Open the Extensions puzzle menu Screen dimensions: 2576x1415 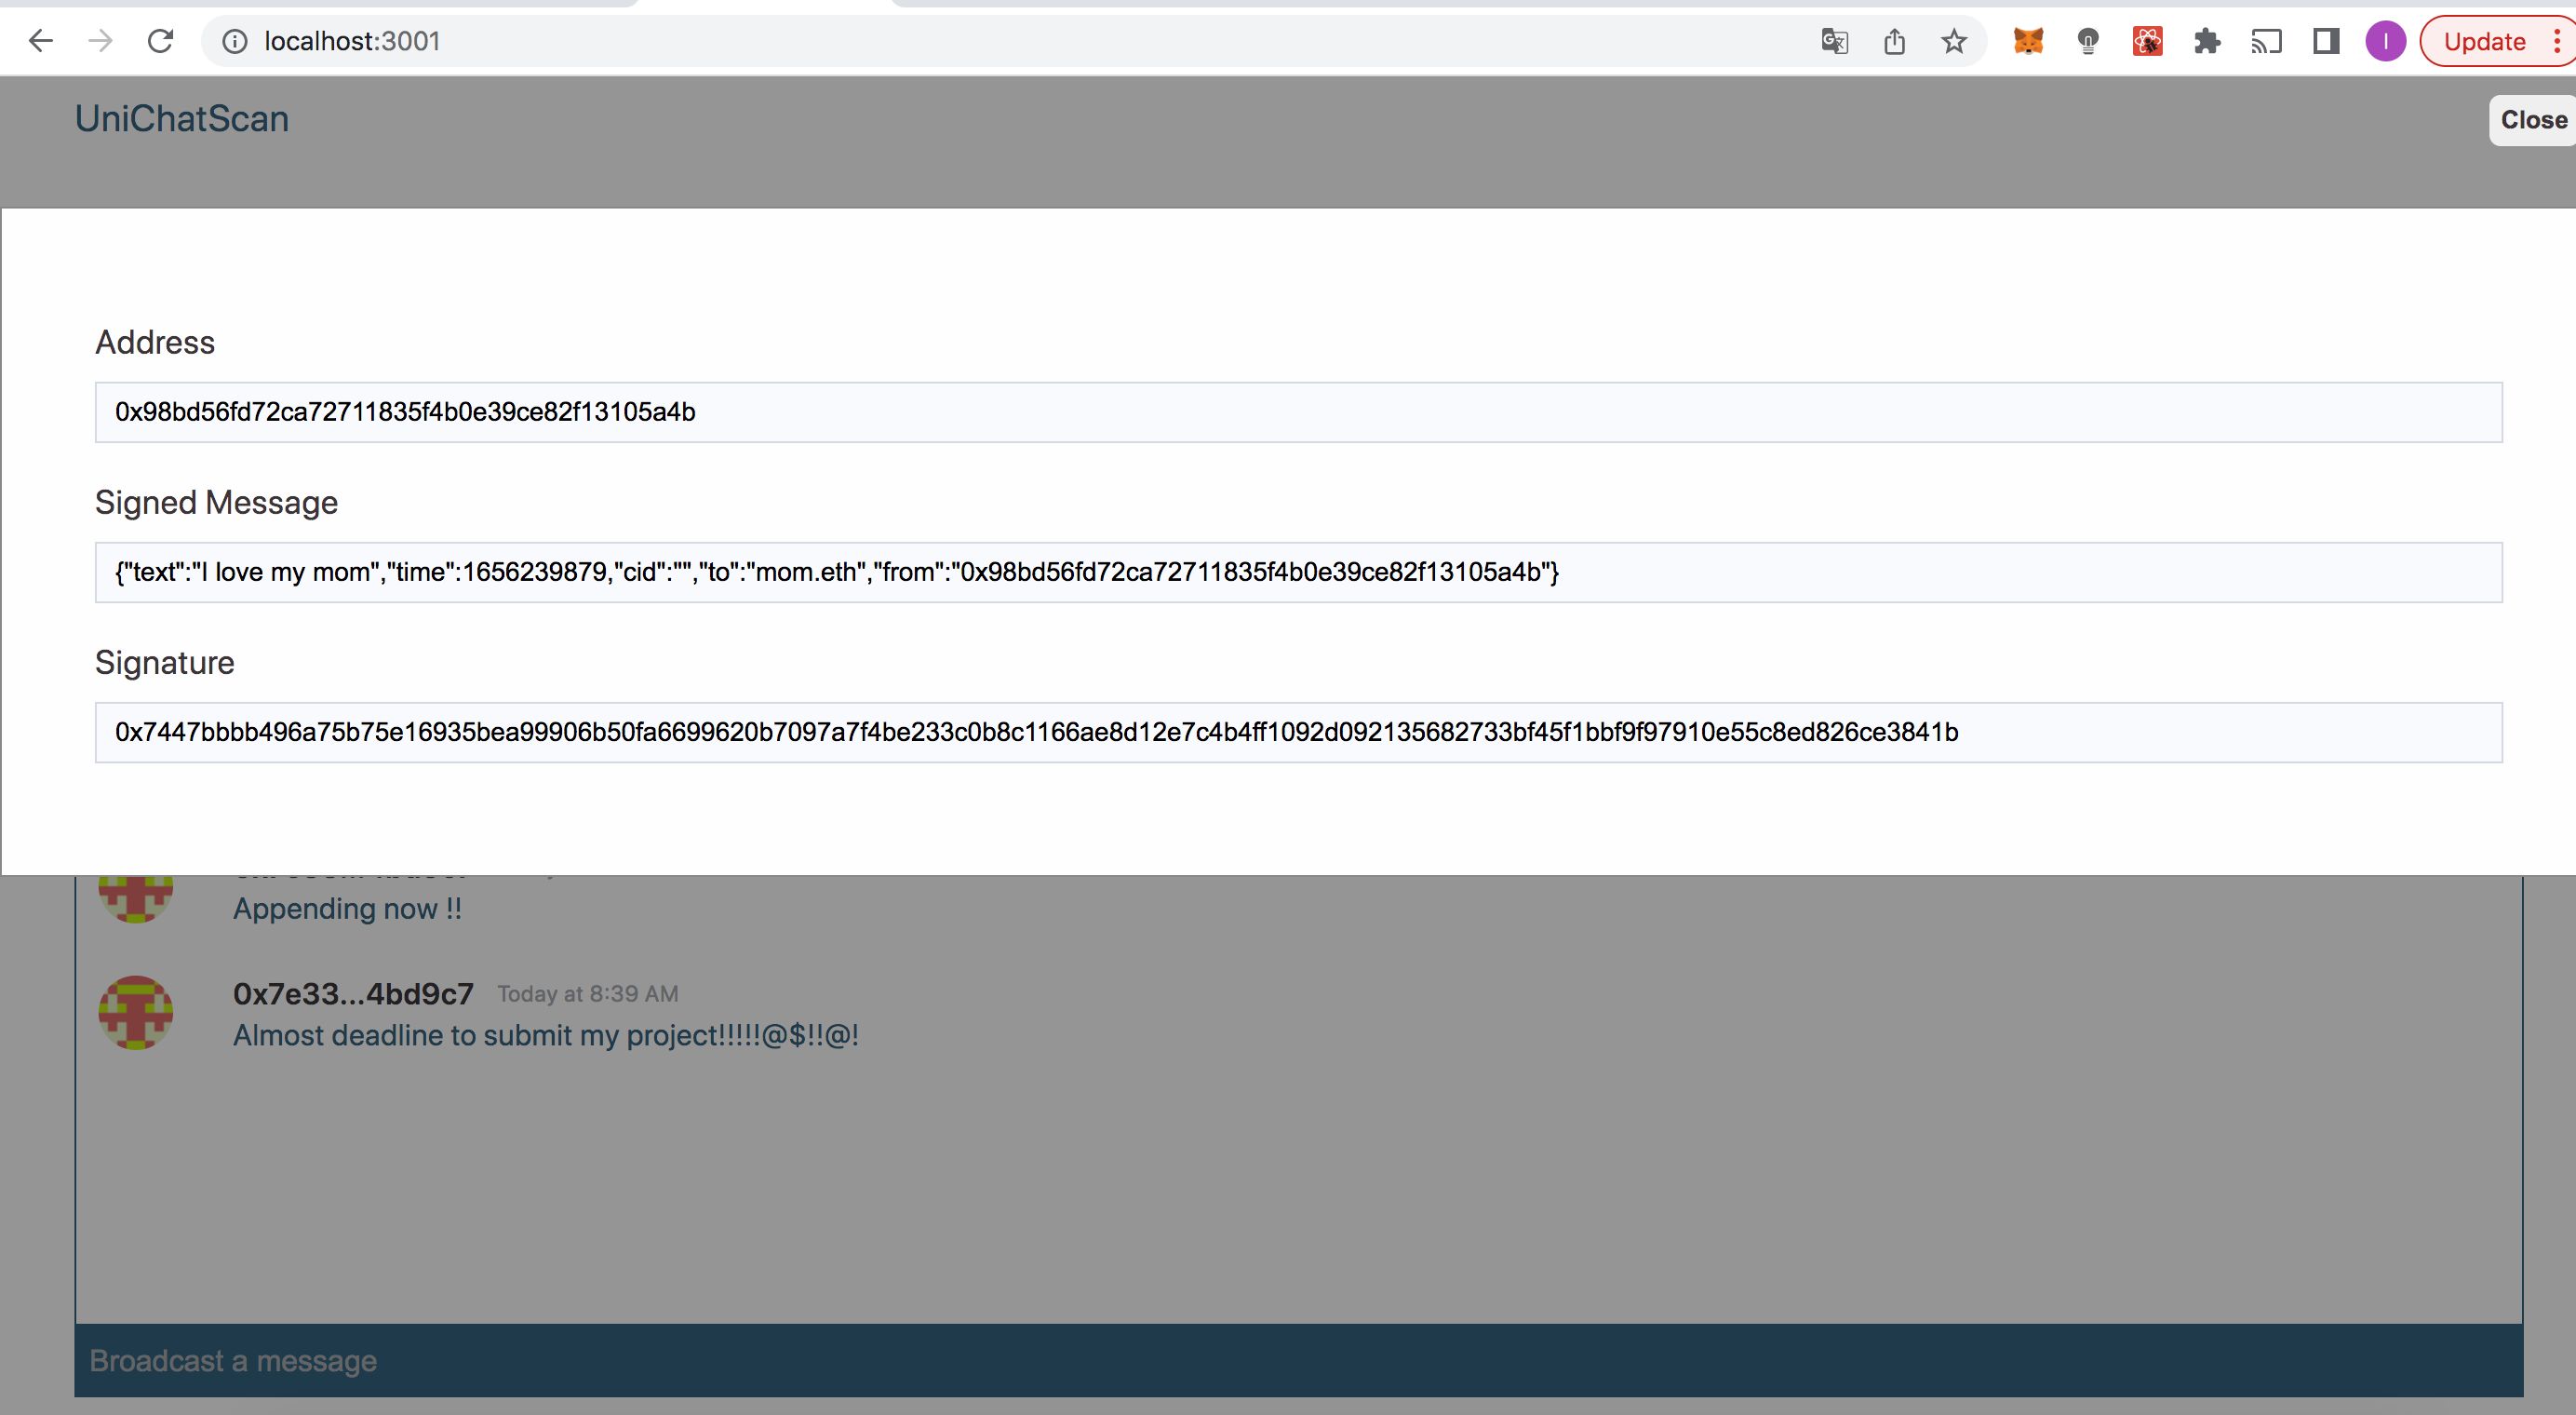pyautogui.click(x=2207, y=41)
